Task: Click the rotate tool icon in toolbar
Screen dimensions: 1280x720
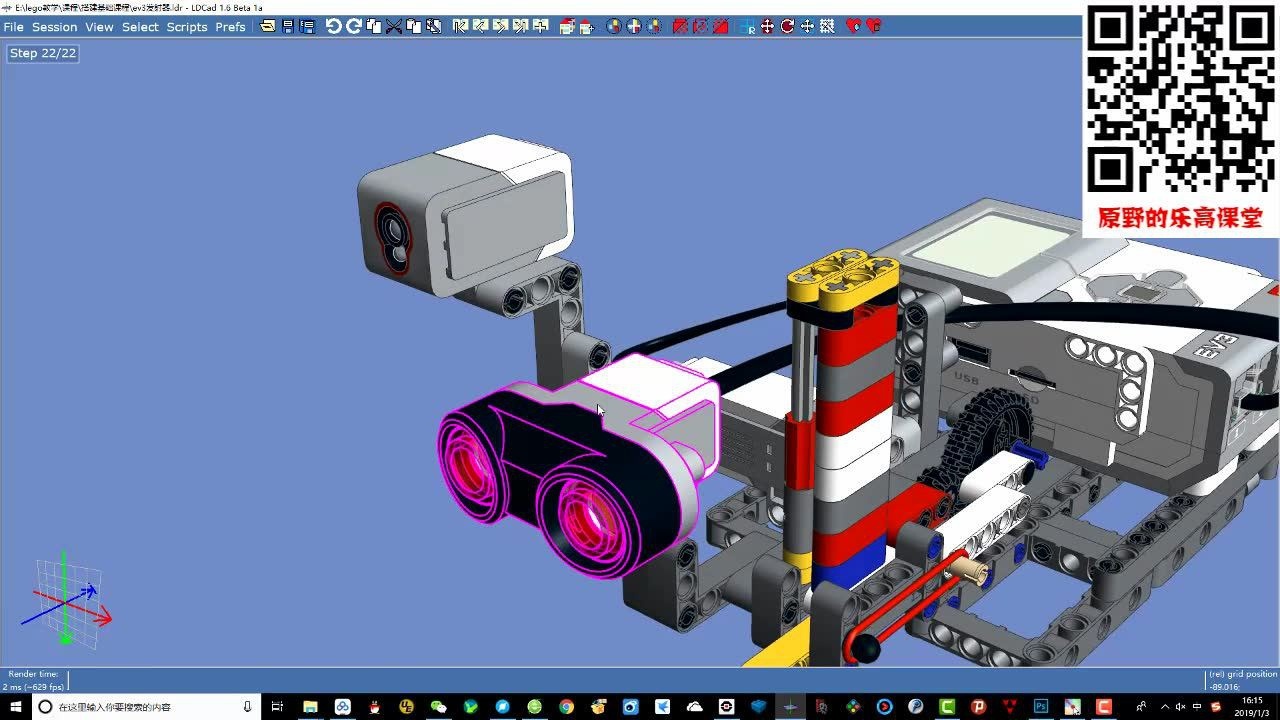Action: [787, 27]
